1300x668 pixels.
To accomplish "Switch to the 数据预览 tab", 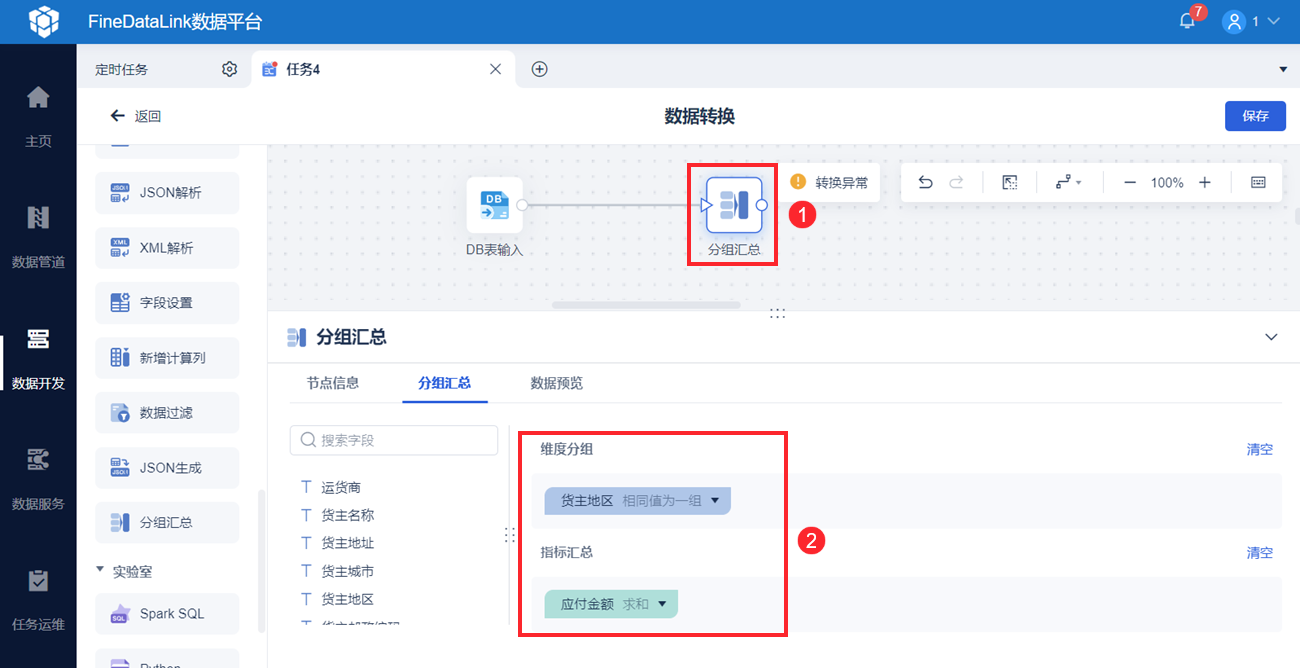I will point(557,383).
